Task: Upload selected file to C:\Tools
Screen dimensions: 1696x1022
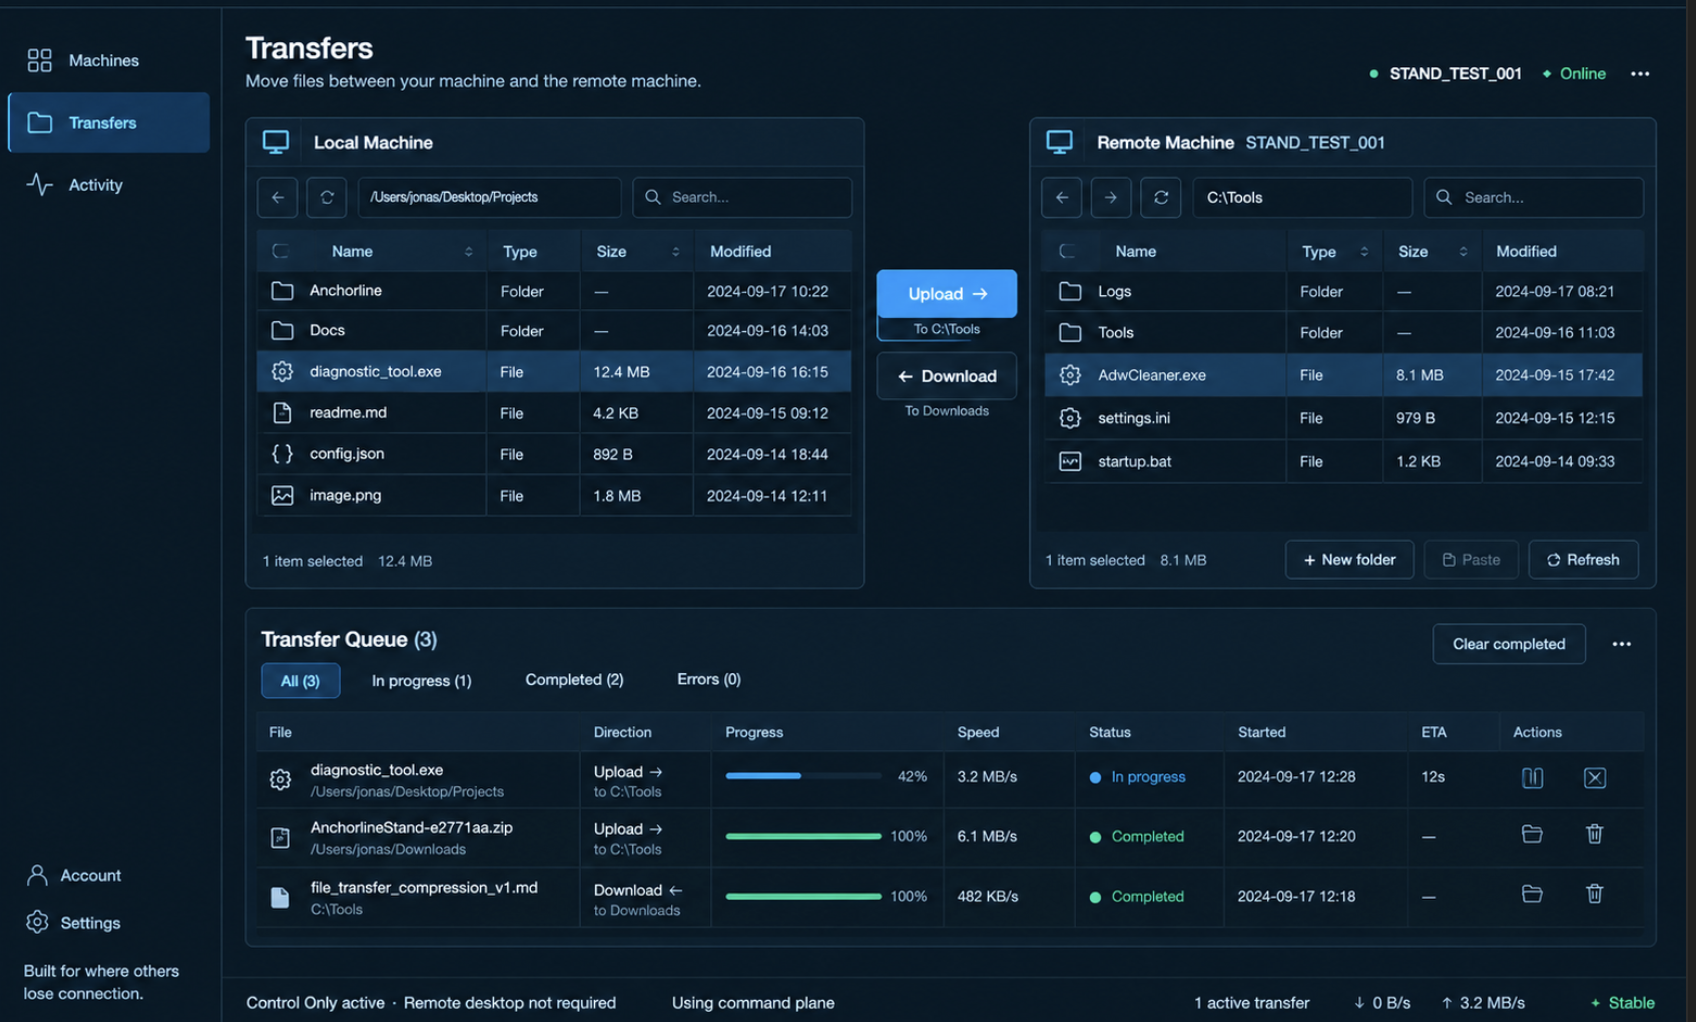Action: pyautogui.click(x=946, y=294)
